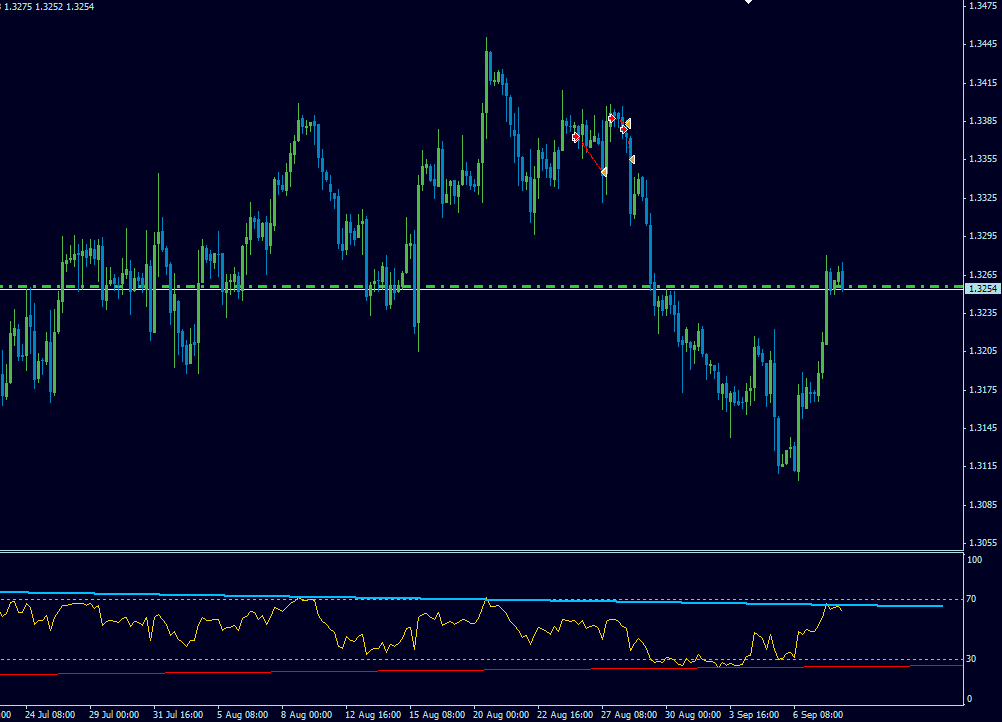
Task: Click price scale label 1.3355
Action: point(983,158)
